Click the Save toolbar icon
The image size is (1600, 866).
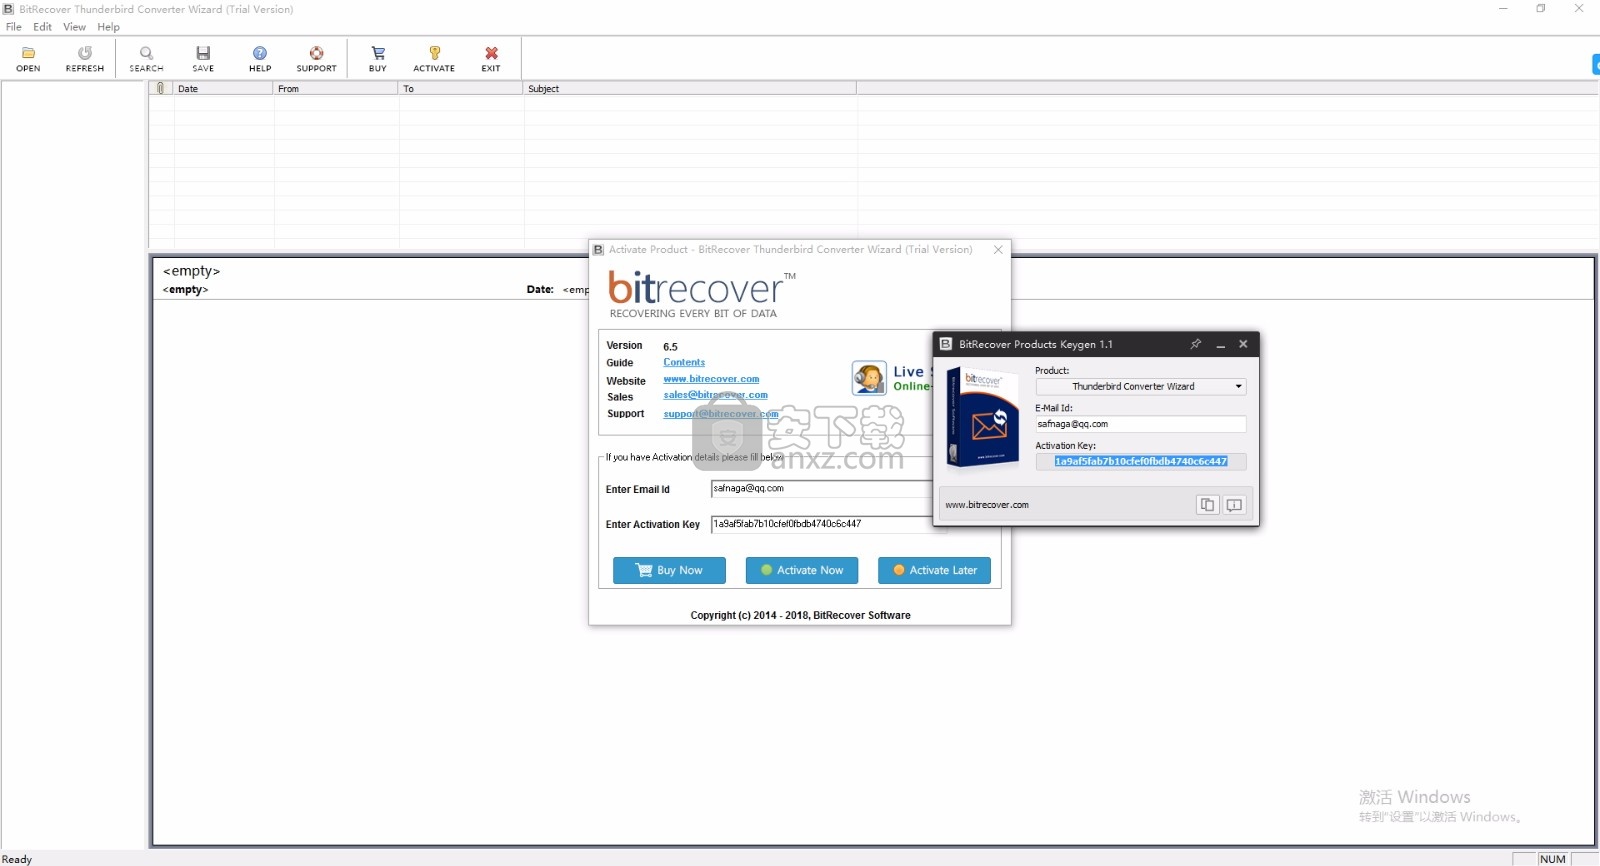(203, 58)
